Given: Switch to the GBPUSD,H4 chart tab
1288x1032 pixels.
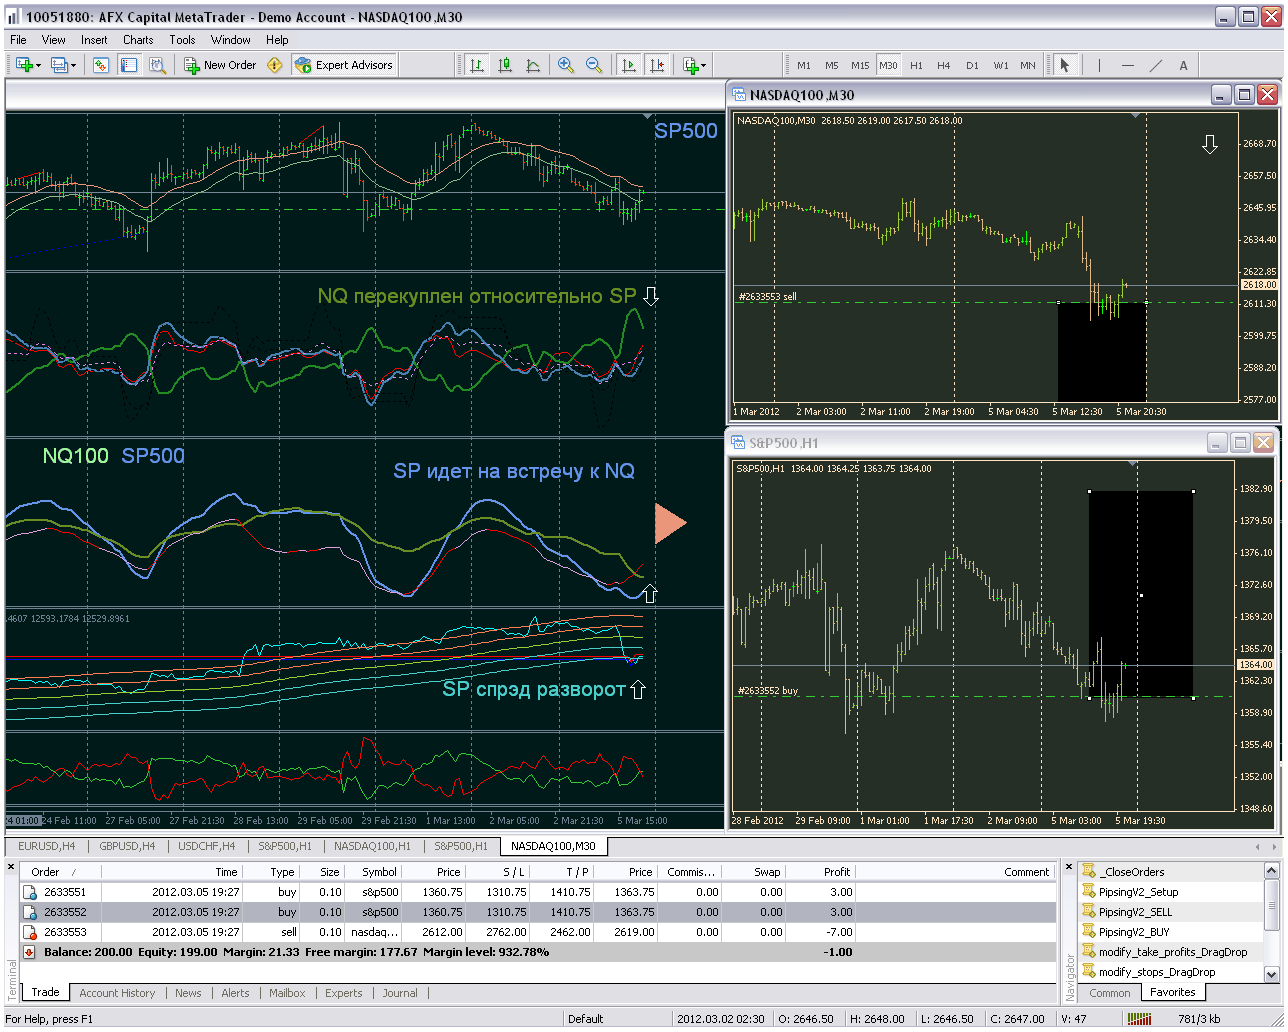Looking at the screenshot, I should (127, 846).
